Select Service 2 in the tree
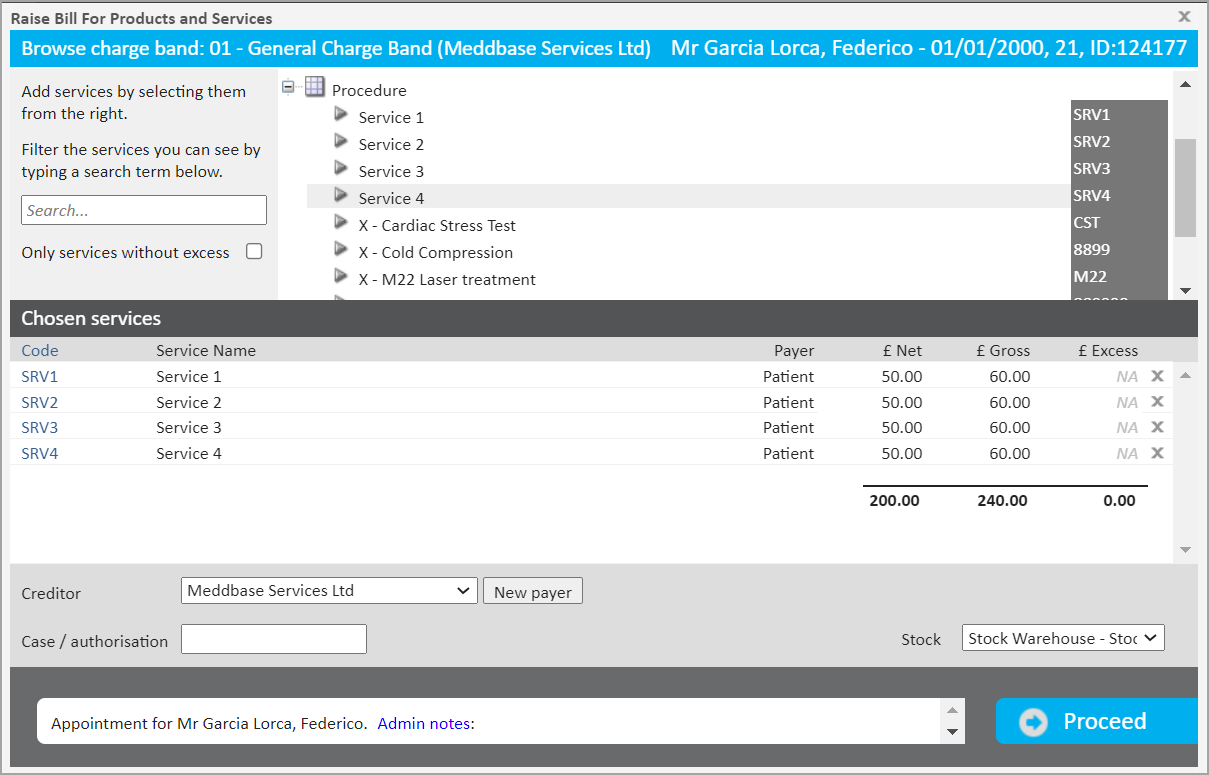 391,145
